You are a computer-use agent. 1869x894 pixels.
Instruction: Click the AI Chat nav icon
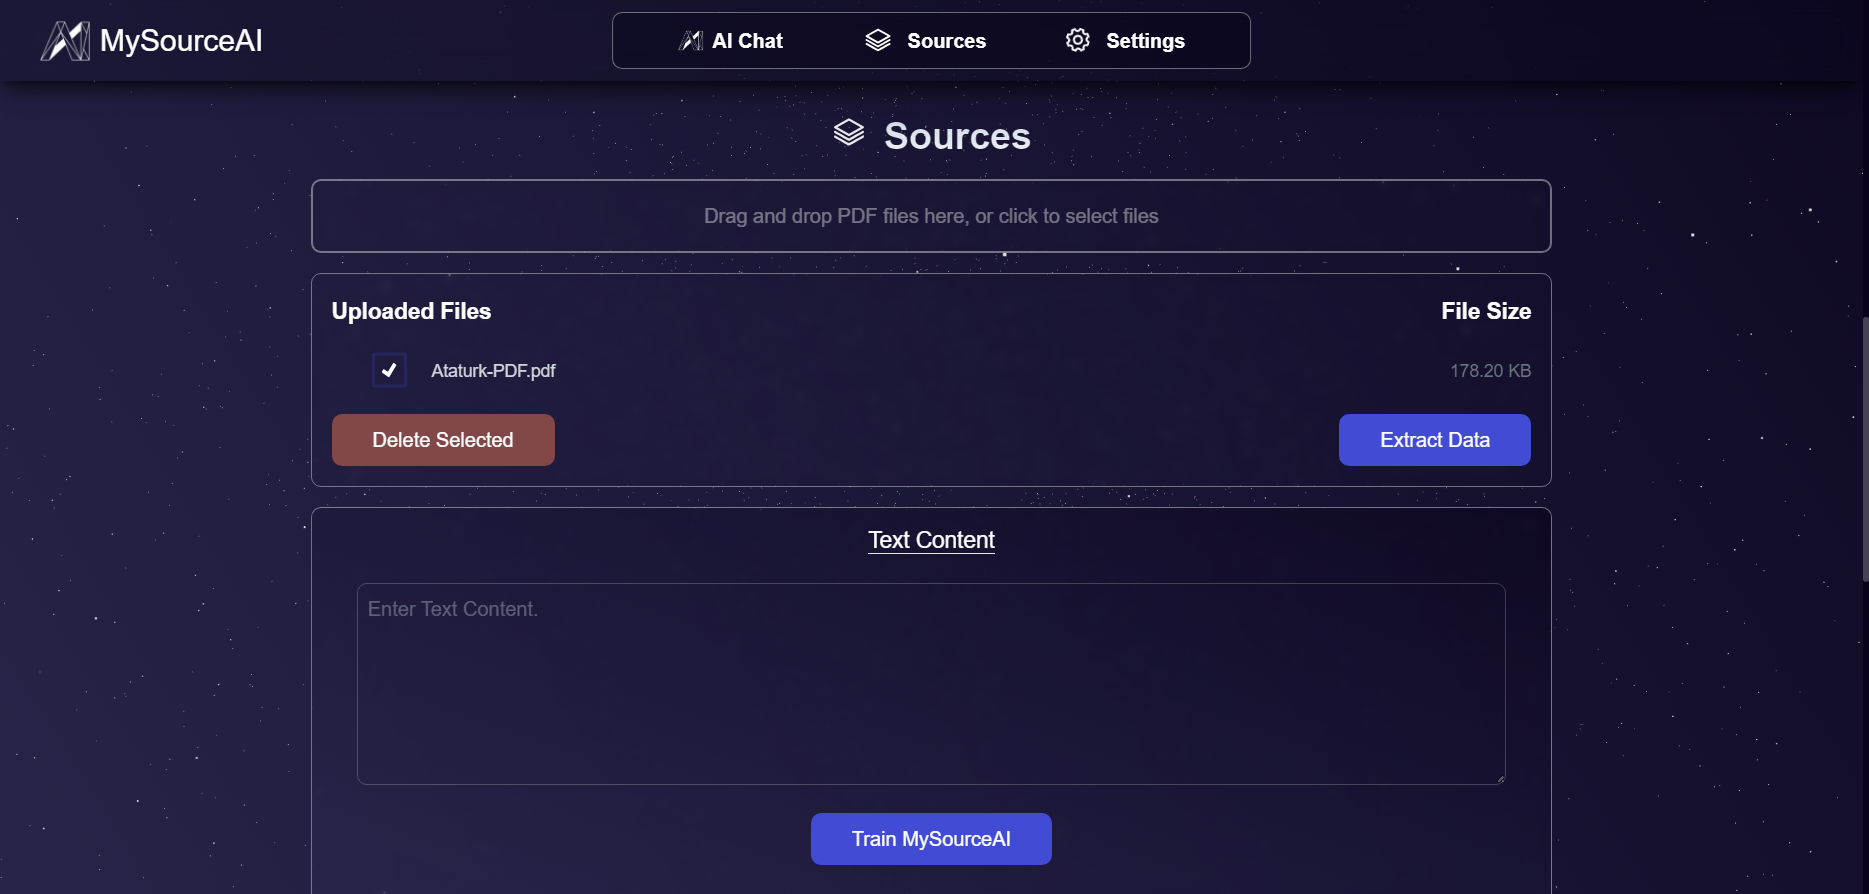click(691, 41)
